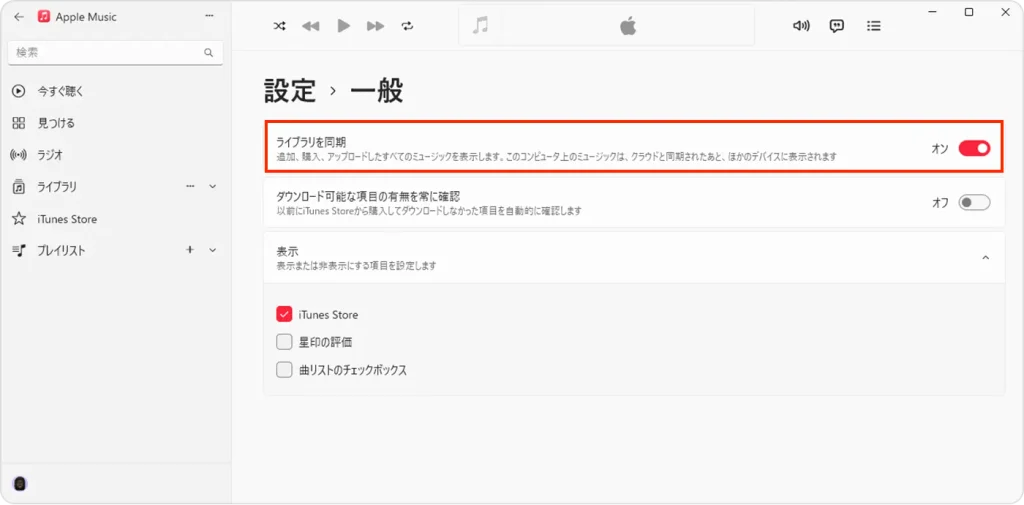Click the playlist note icon beside プレイリスト
Screen dimensions: 1024x505
click(x=19, y=250)
